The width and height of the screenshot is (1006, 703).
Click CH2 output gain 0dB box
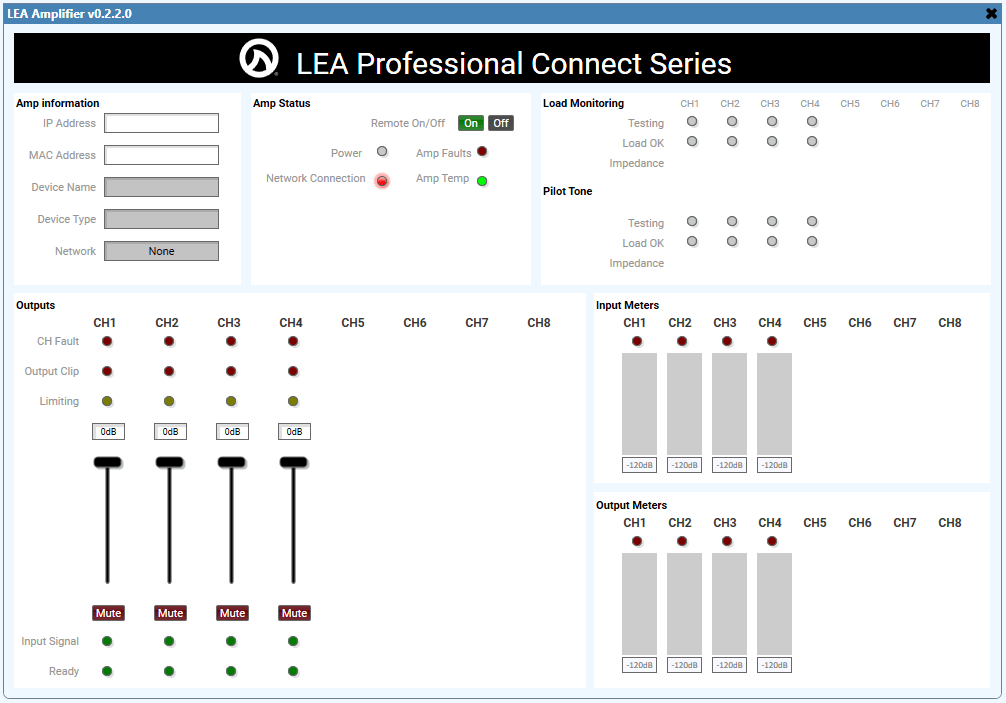[x=171, y=432]
